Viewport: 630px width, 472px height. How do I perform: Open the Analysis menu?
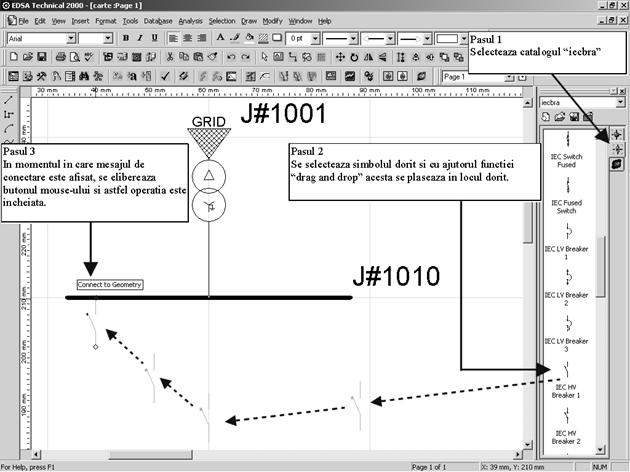(x=190, y=20)
